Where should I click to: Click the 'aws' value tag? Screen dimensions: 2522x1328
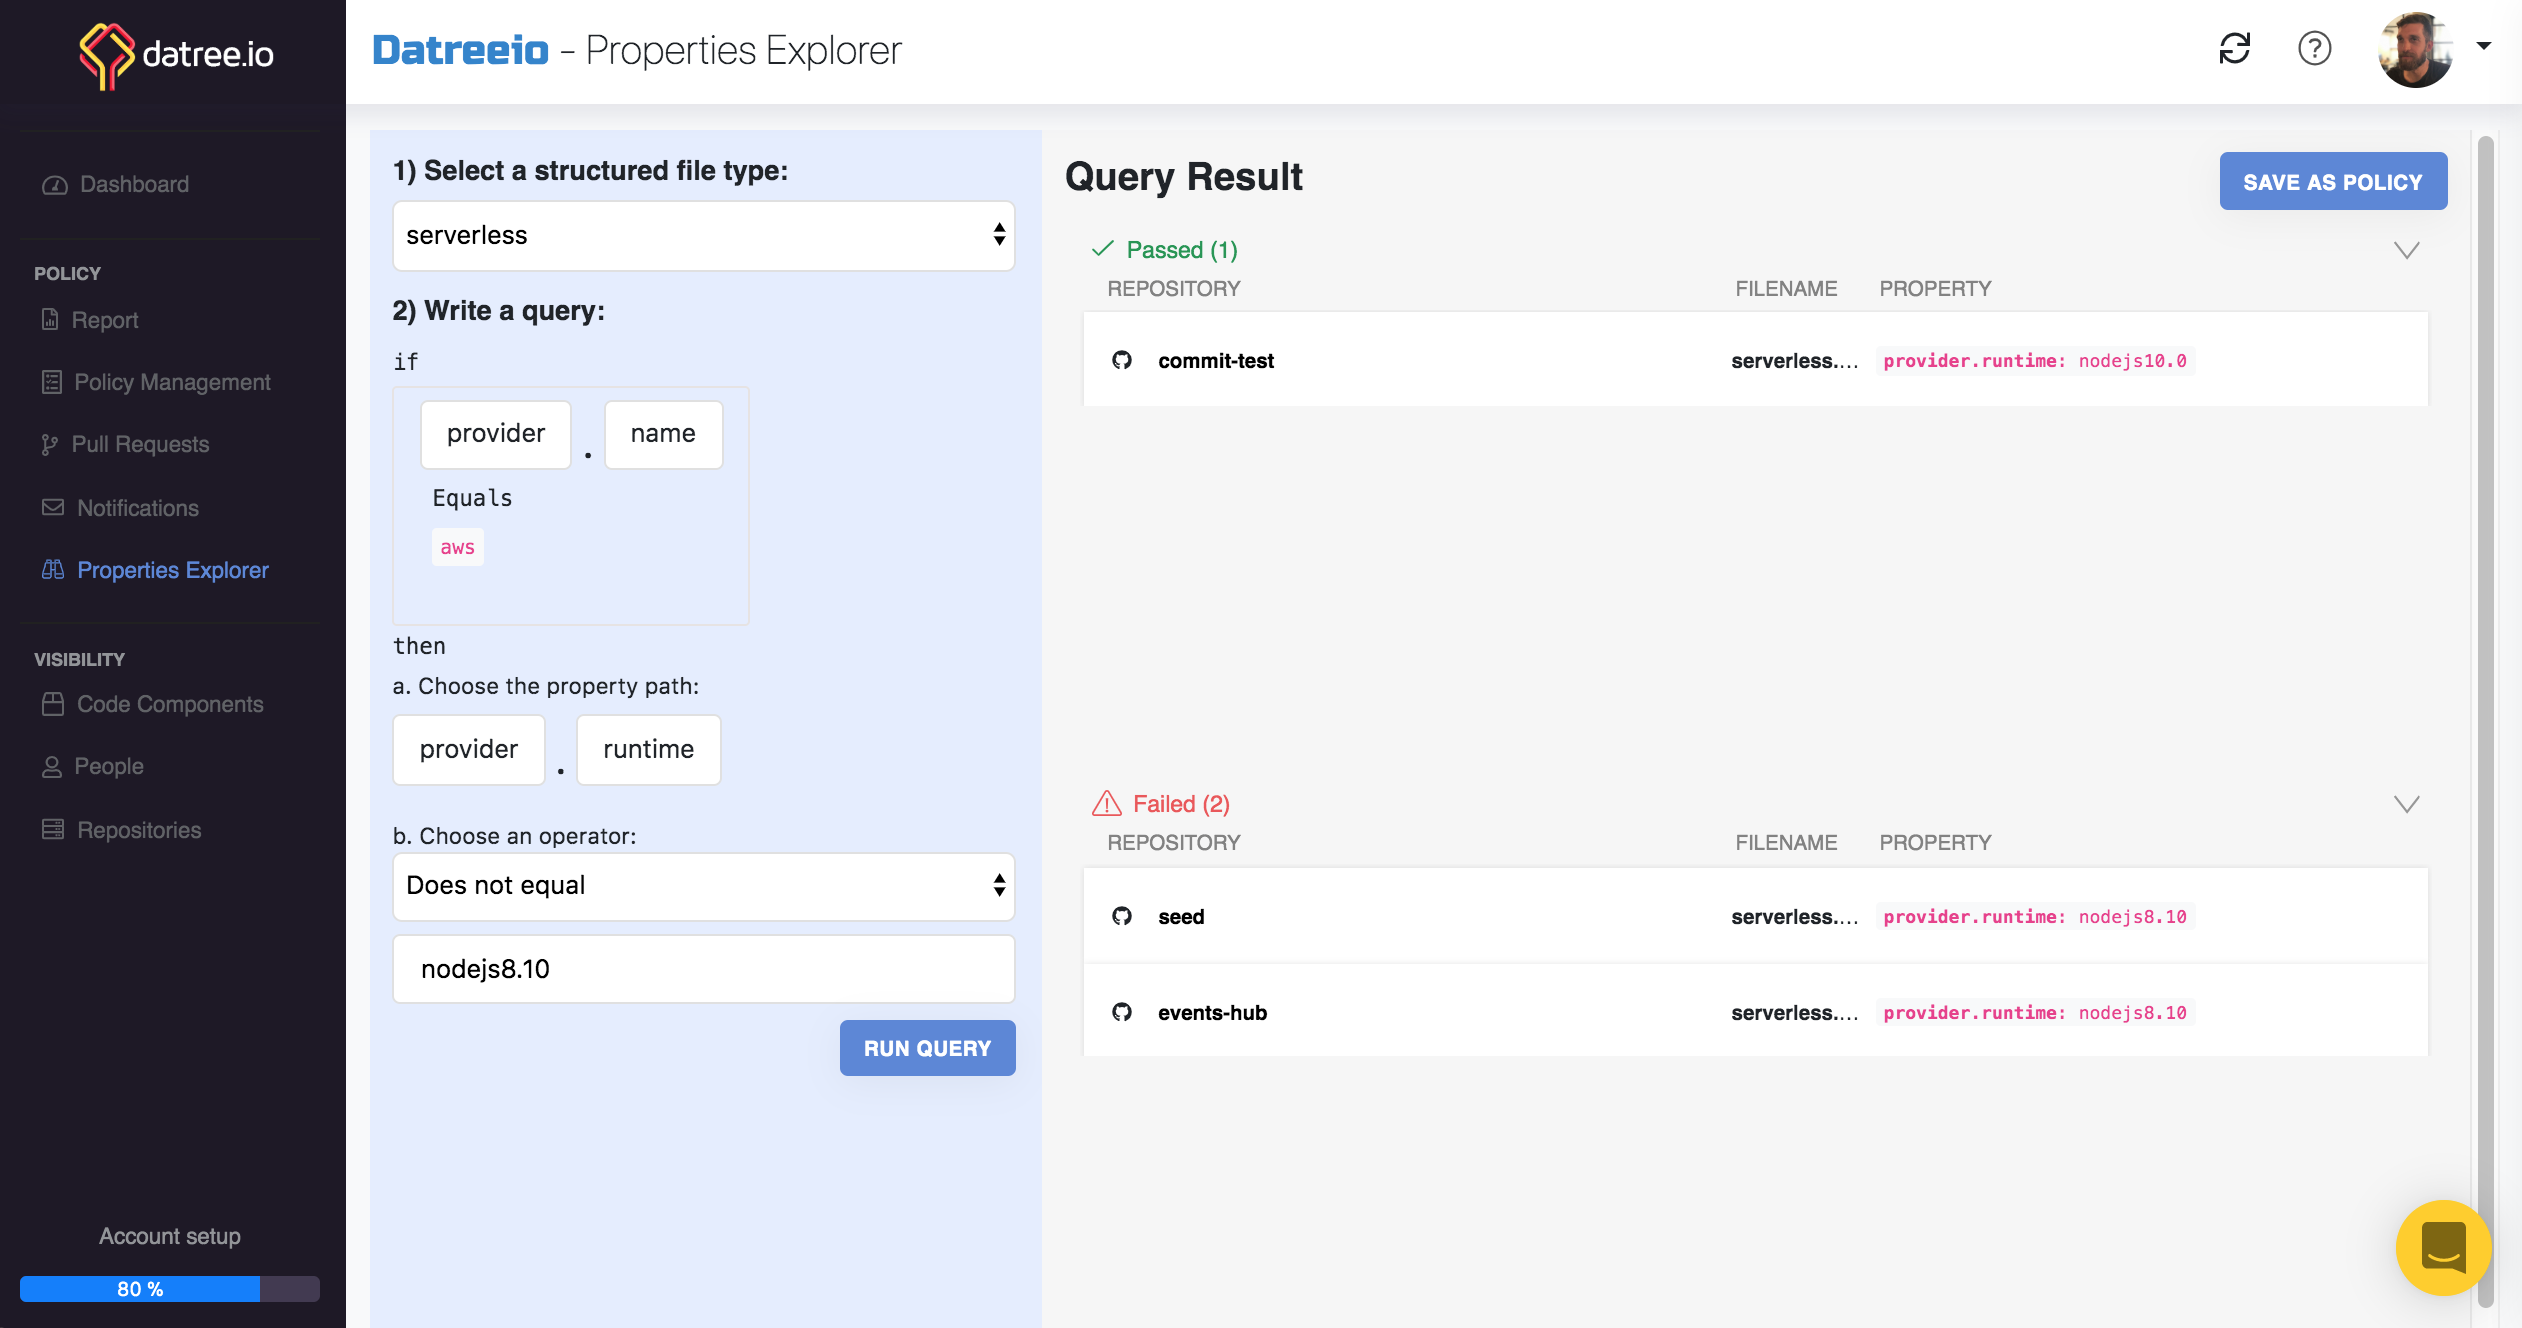pos(458,547)
